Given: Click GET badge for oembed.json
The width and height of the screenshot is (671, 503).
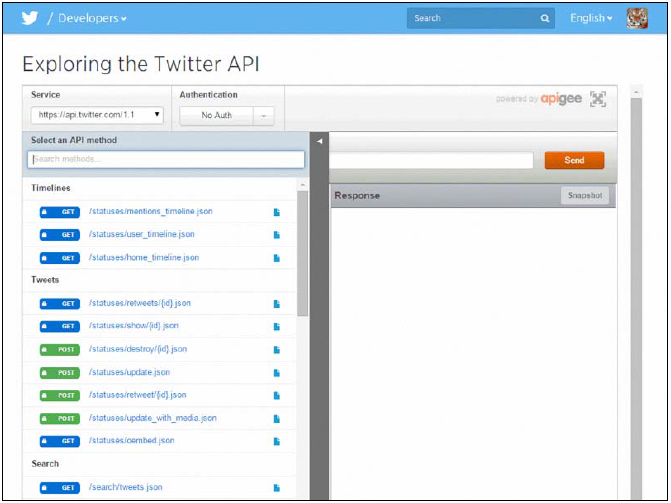Looking at the screenshot, I should [59, 441].
